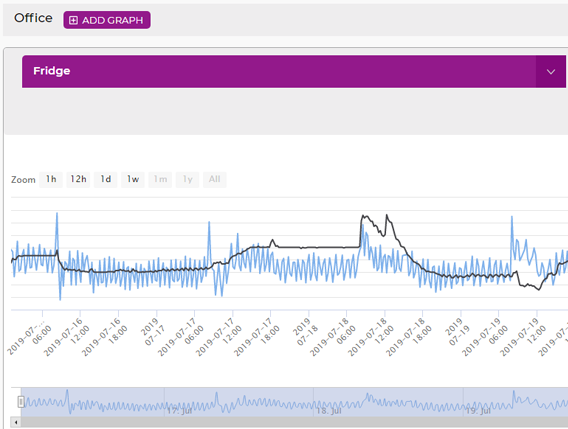Set zoom range to 12h
The width and height of the screenshot is (568, 429).
[x=78, y=179]
